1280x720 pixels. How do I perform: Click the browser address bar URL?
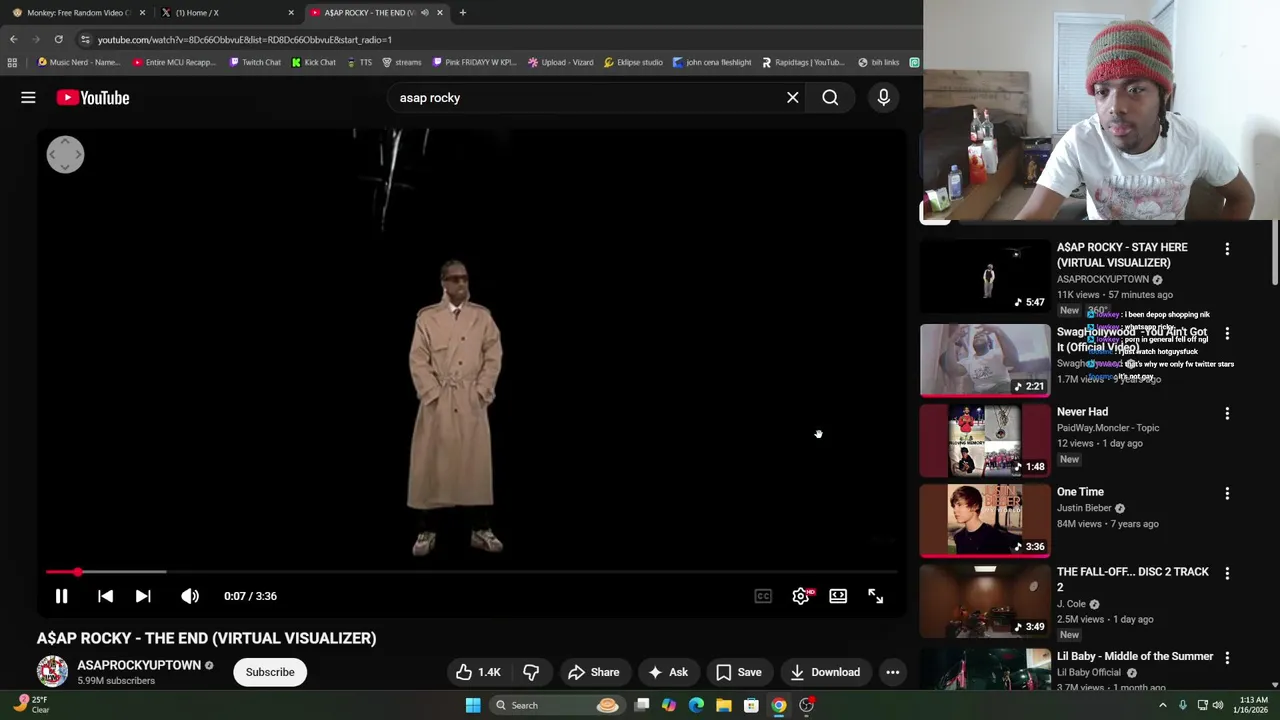pyautogui.click(x=245, y=40)
